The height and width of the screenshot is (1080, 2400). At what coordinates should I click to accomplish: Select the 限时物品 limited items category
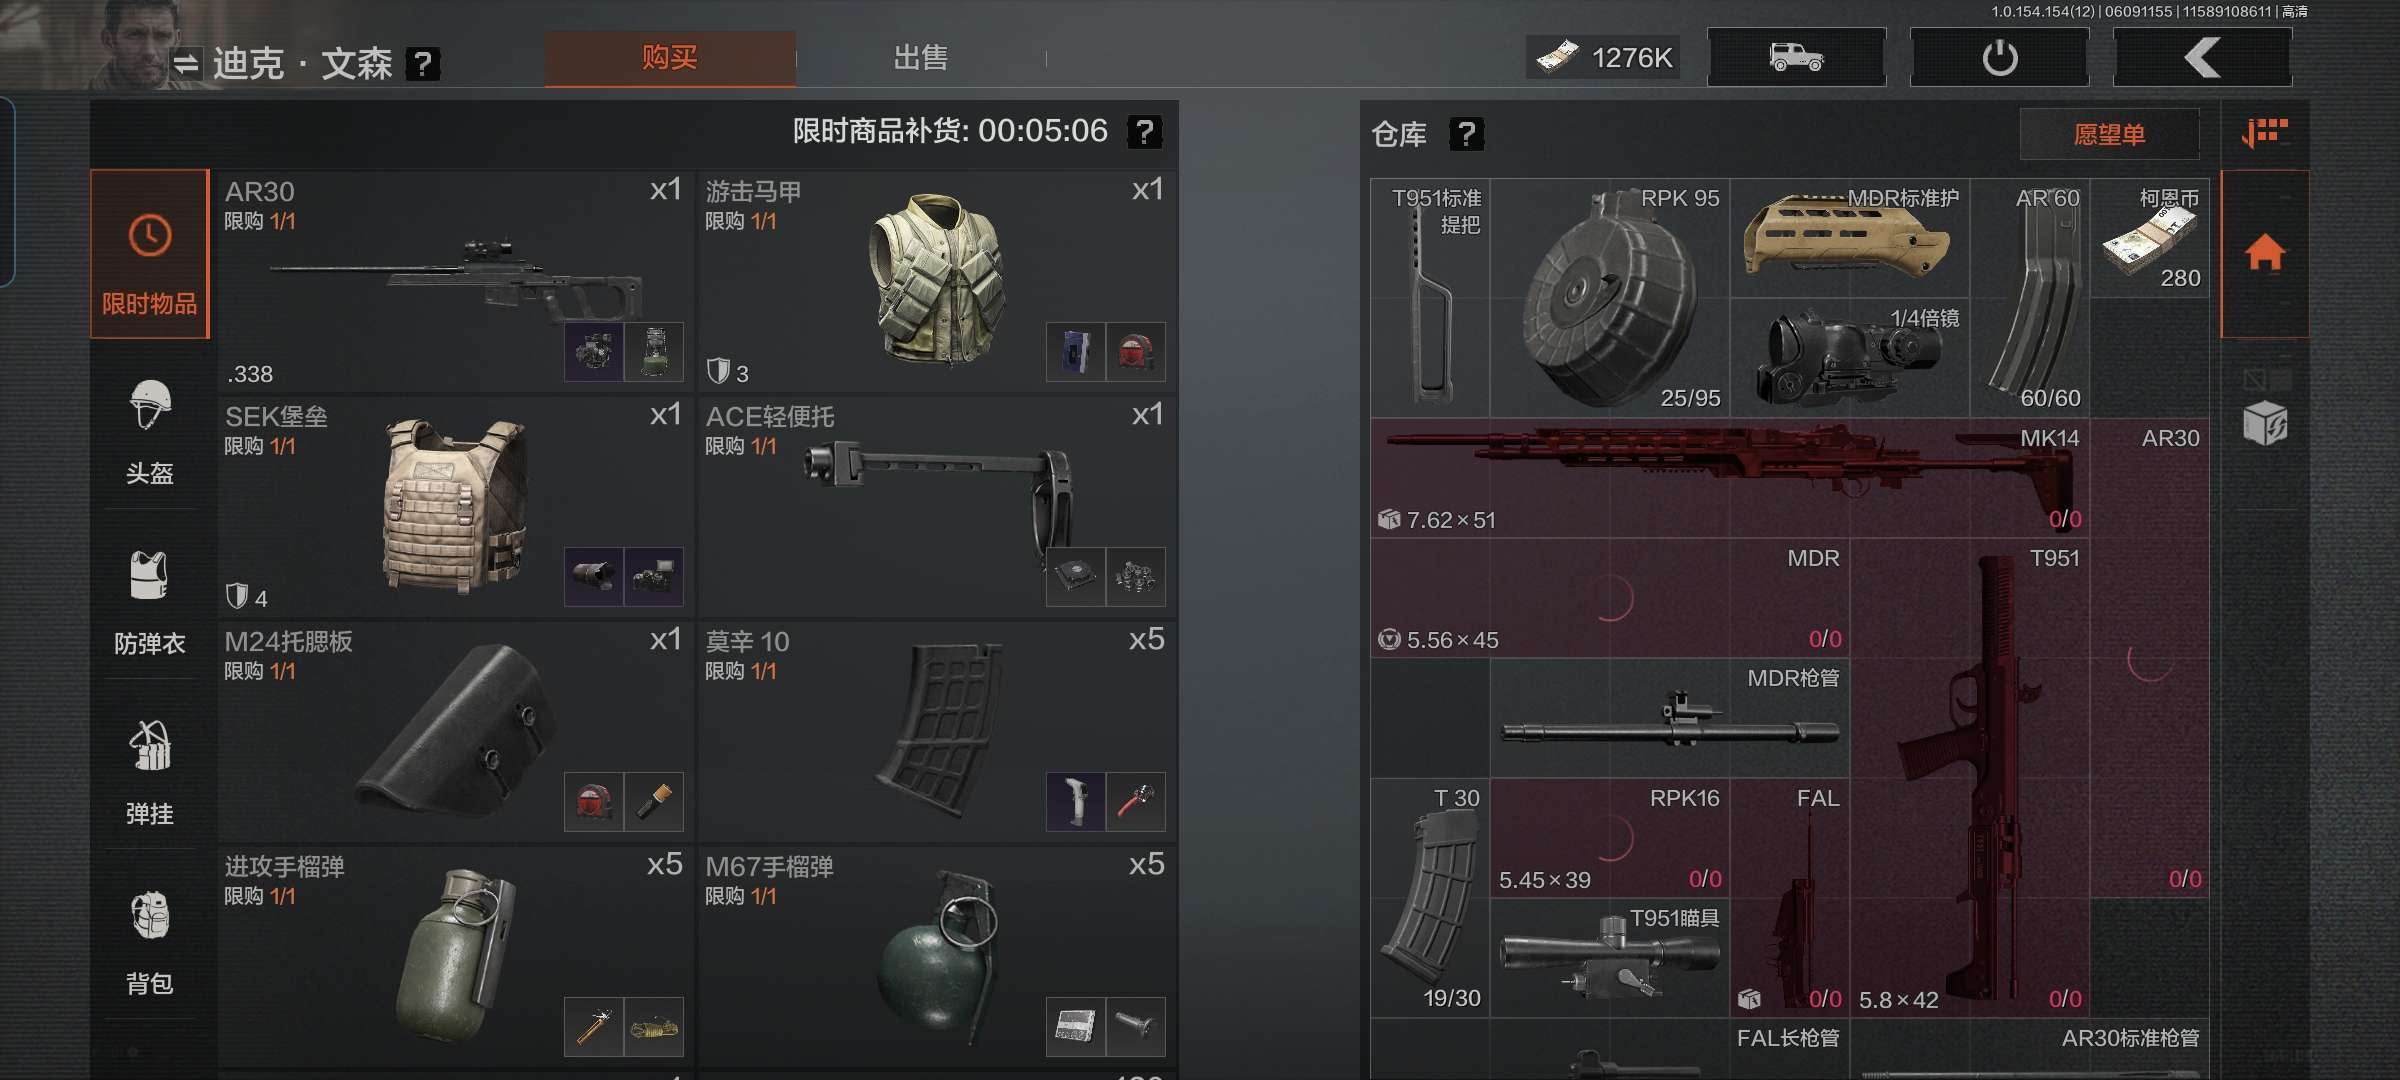click(150, 254)
